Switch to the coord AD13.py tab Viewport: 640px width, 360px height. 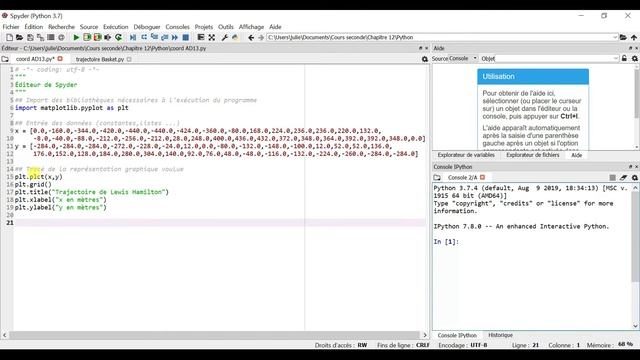click(x=35, y=59)
